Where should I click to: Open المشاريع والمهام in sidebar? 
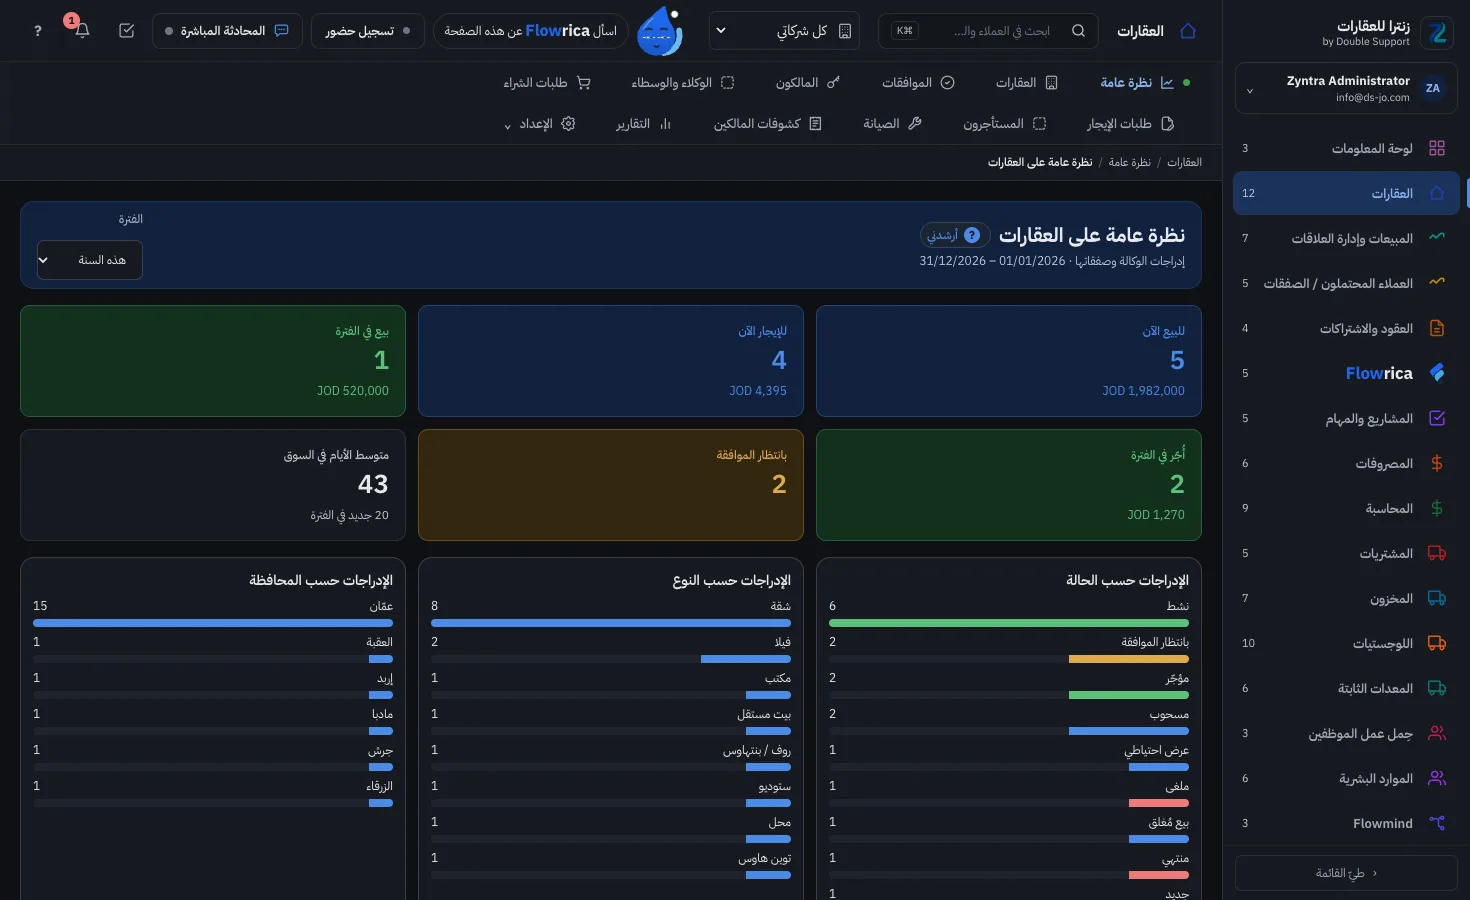(1346, 418)
